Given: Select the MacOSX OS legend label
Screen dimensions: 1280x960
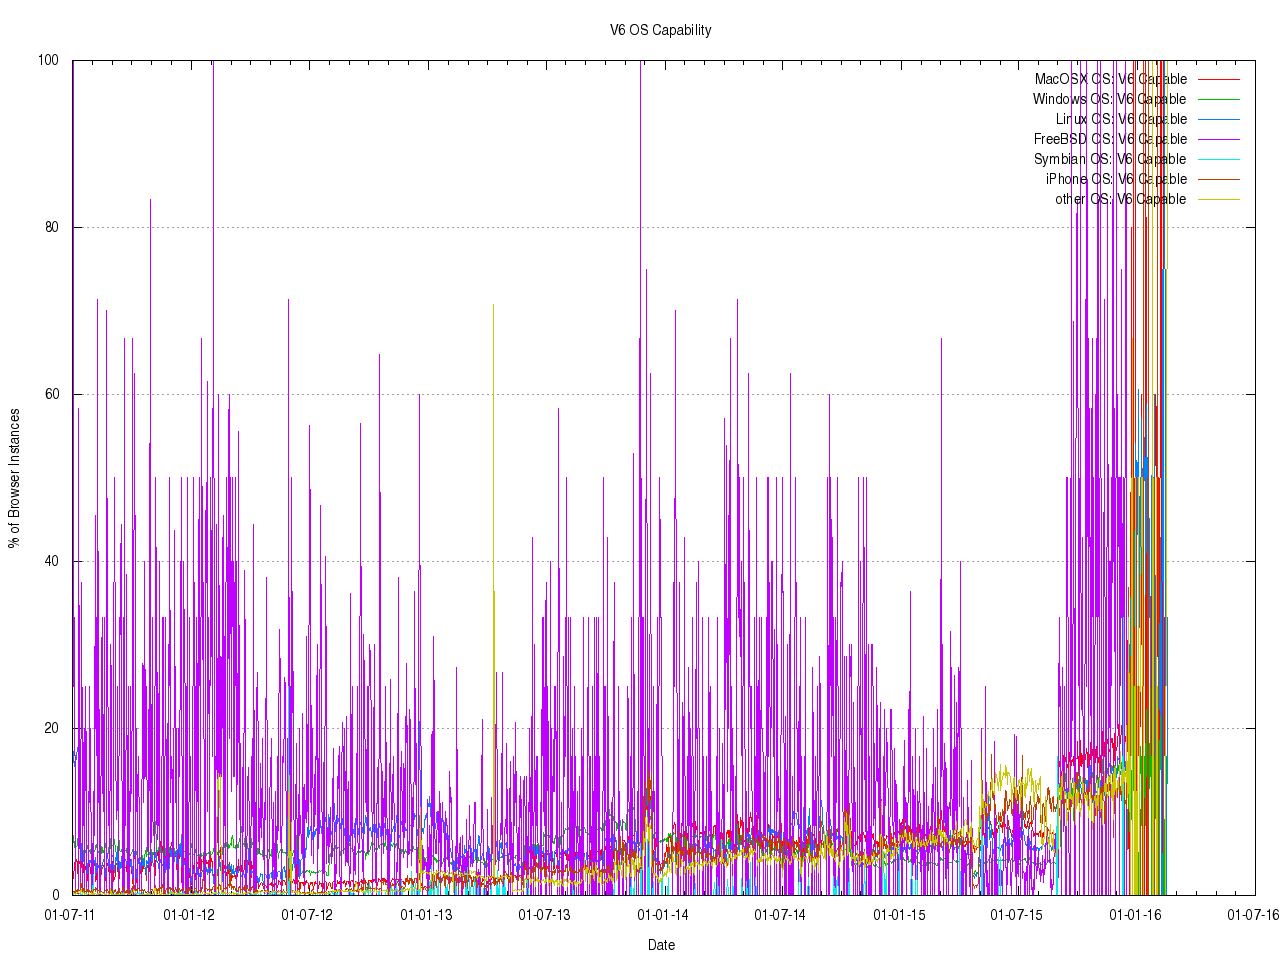Looking at the screenshot, I should 1110,79.
